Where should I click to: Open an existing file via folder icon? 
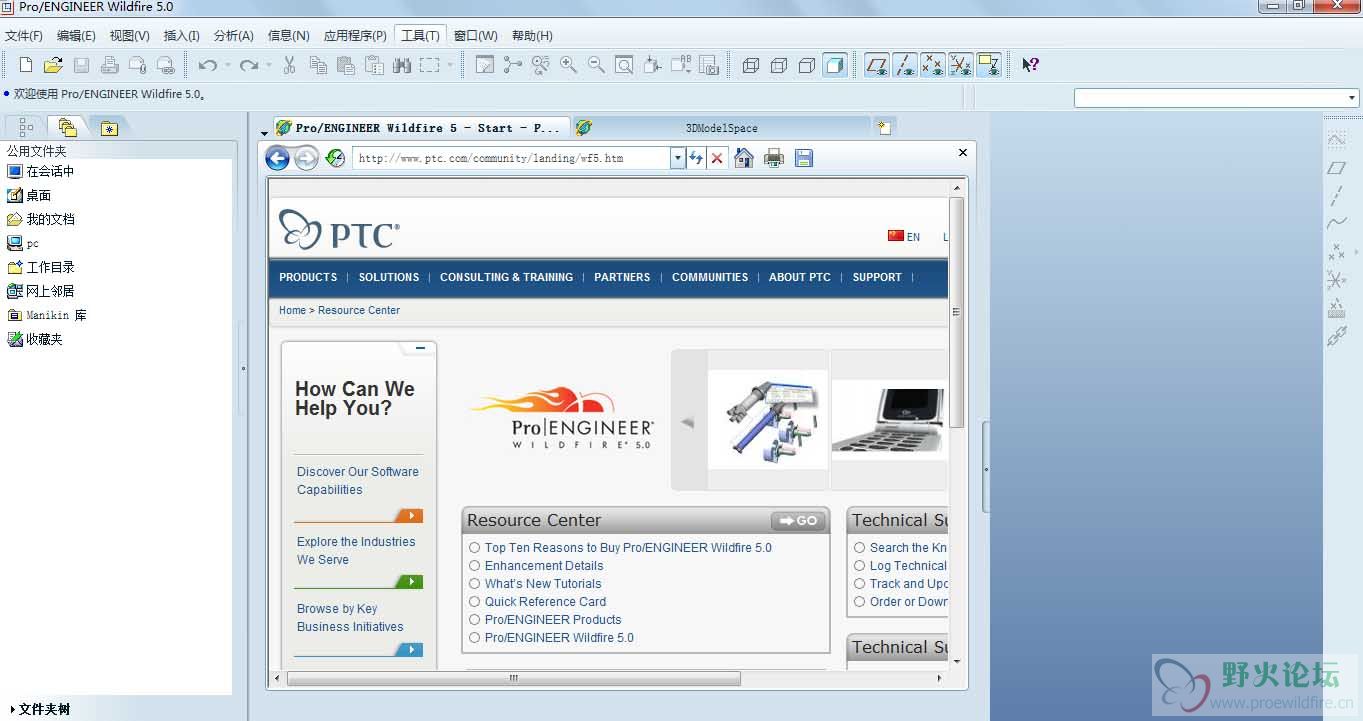click(53, 65)
